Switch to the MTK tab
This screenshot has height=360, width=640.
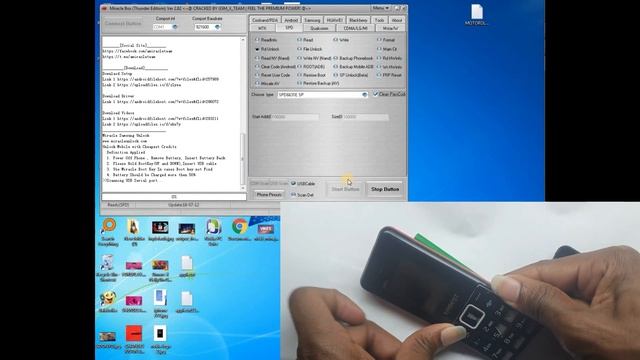tap(262, 28)
